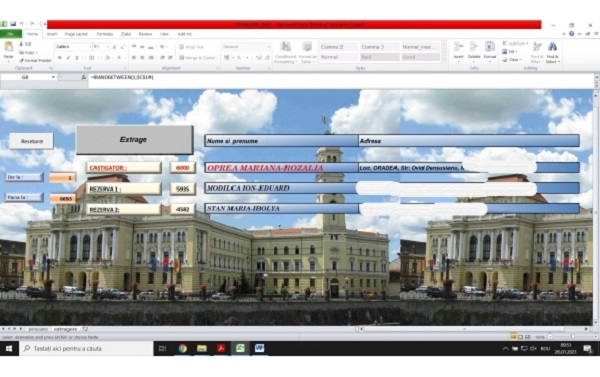Apply bold formatting with the B icon

[x=60, y=58]
